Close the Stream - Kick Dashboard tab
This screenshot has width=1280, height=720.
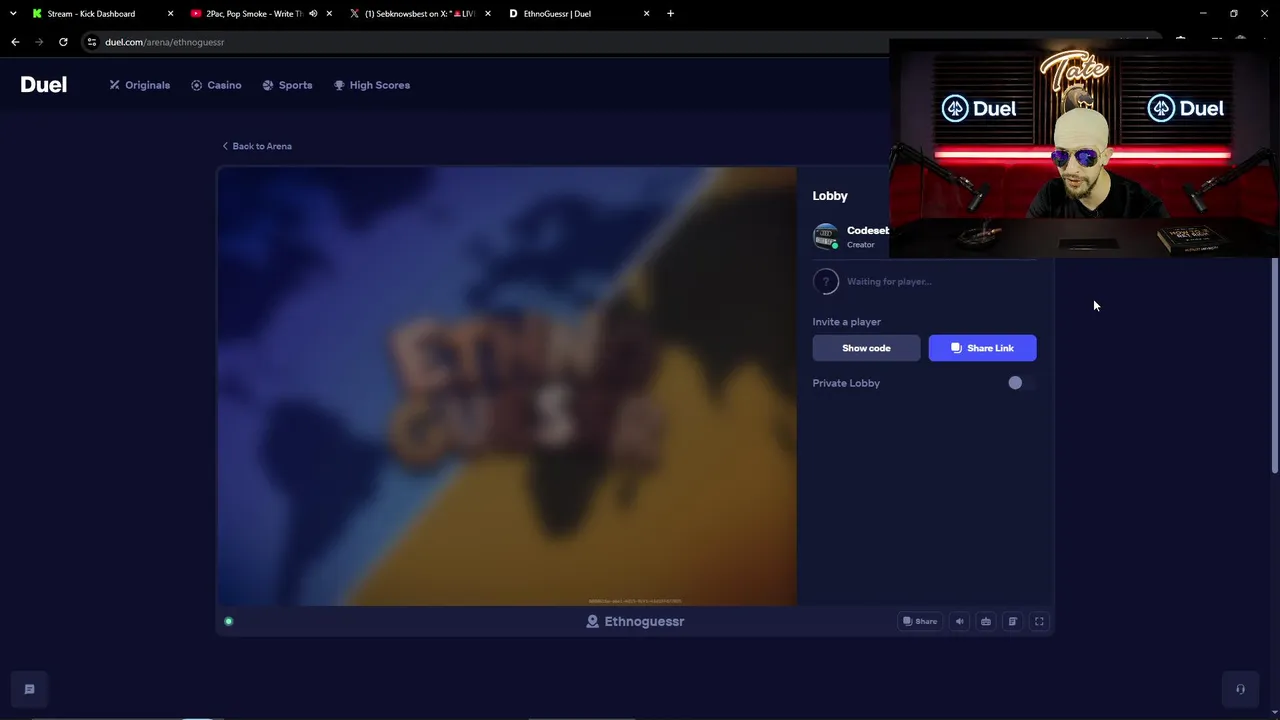(x=170, y=14)
